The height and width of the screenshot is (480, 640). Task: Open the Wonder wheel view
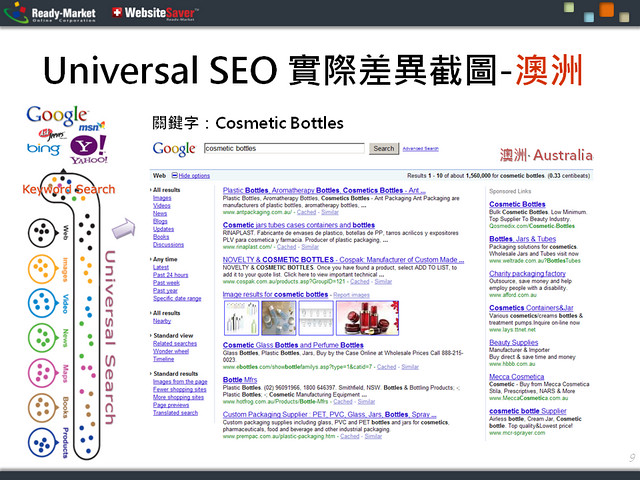(171, 351)
